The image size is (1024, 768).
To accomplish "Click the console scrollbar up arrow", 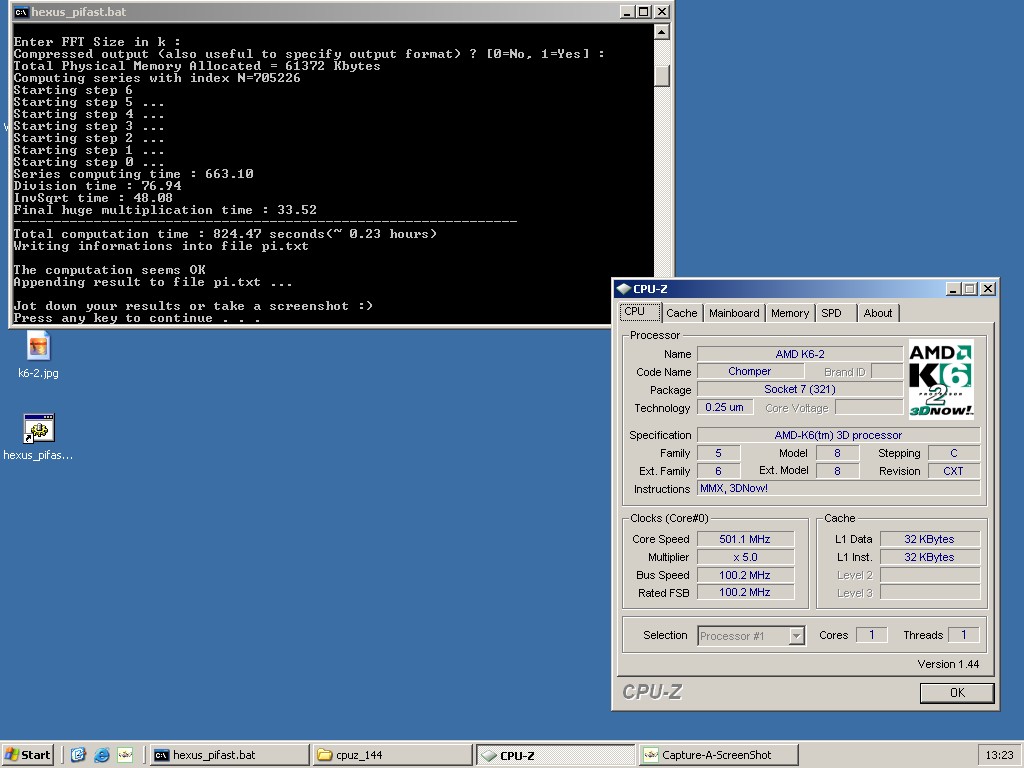I will 662,31.
